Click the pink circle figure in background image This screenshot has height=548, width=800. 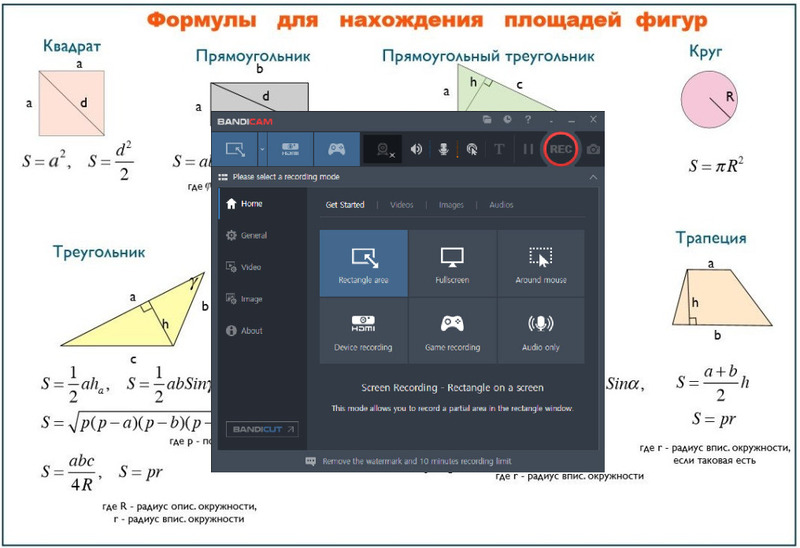pyautogui.click(x=709, y=99)
